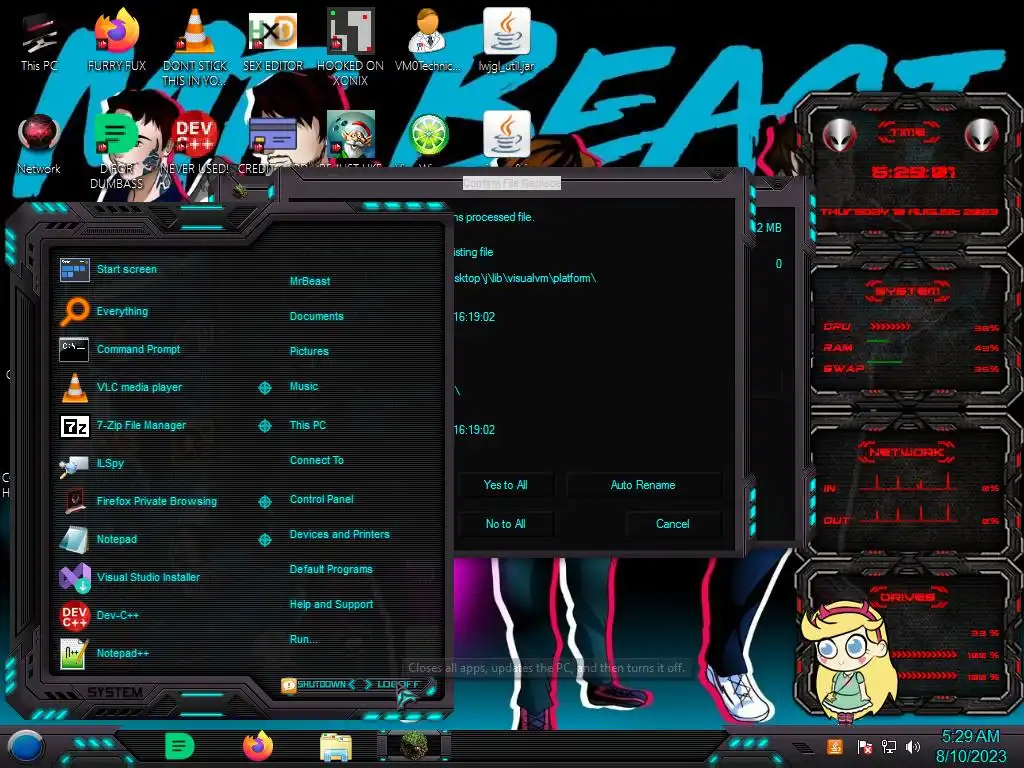Screen dimensions: 1024x768
Task: Open the MrBeast user folder link
Action: coord(310,281)
